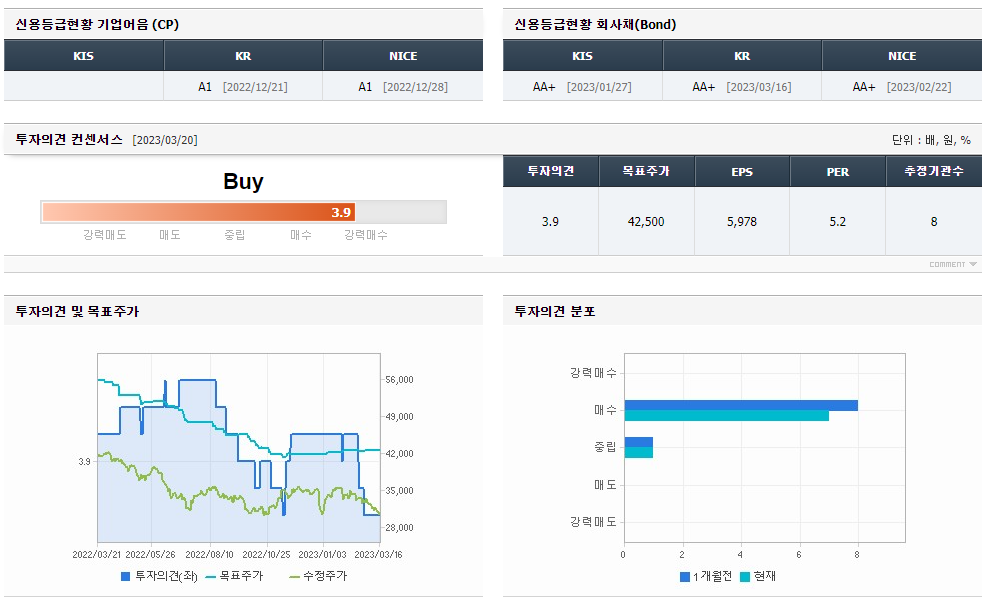Click the 매수 label under the gauge
Image resolution: width=982 pixels, height=599 pixels.
pos(301,235)
